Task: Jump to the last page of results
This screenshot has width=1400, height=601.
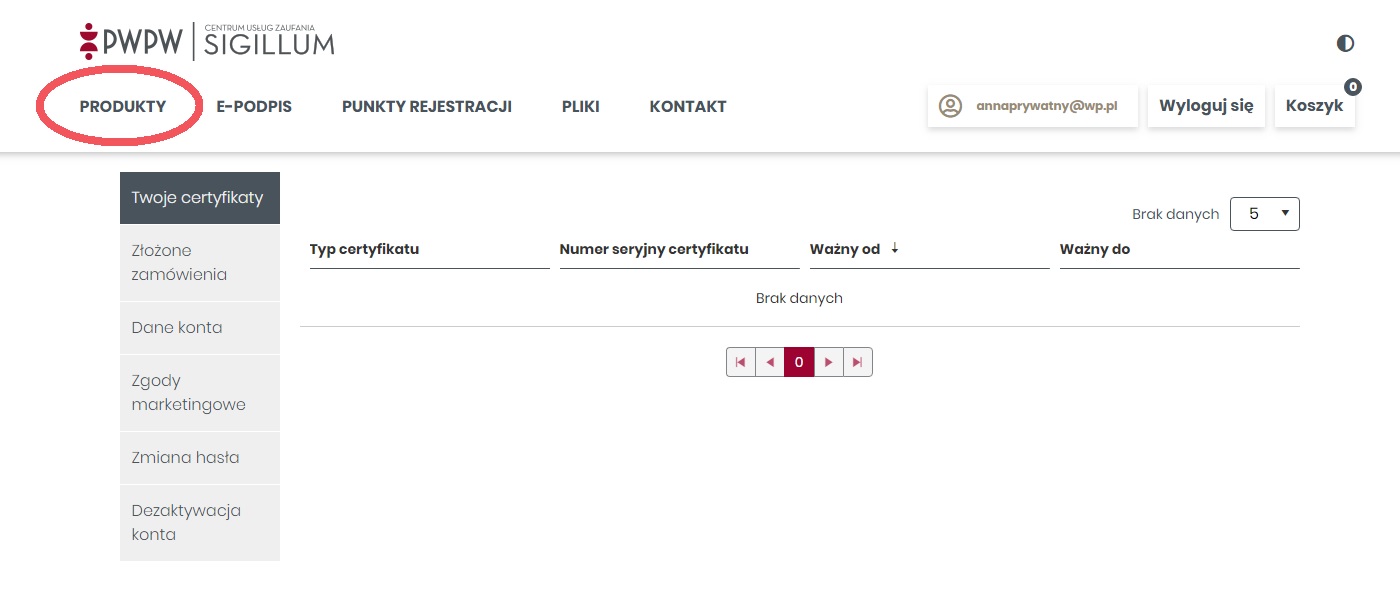Action: point(857,362)
